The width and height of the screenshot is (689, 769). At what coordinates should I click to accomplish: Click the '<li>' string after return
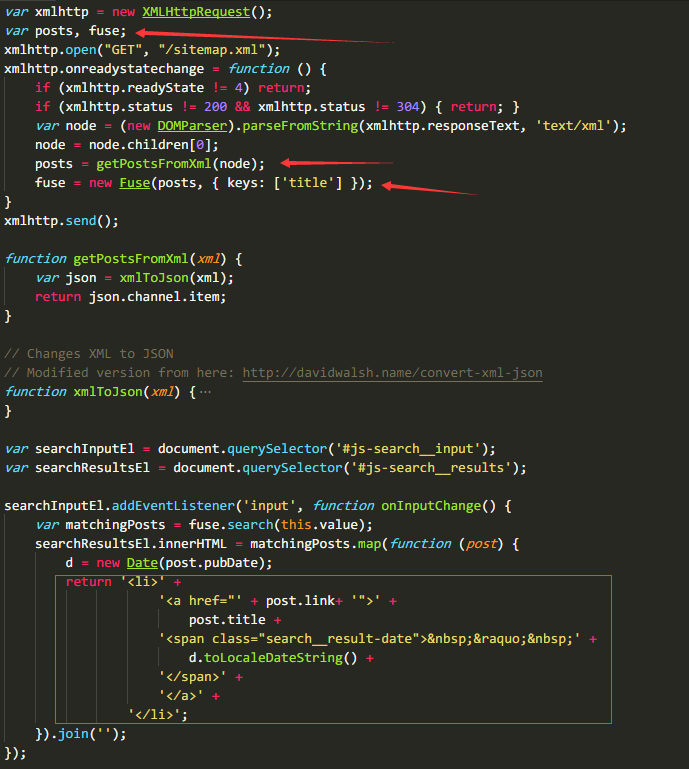[x=142, y=582]
